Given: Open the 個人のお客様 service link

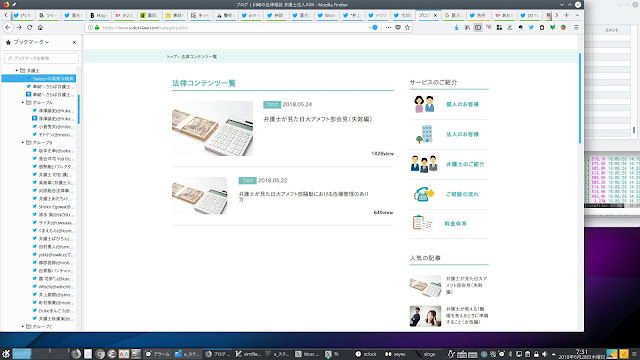Looking at the screenshot, I should 462,104.
